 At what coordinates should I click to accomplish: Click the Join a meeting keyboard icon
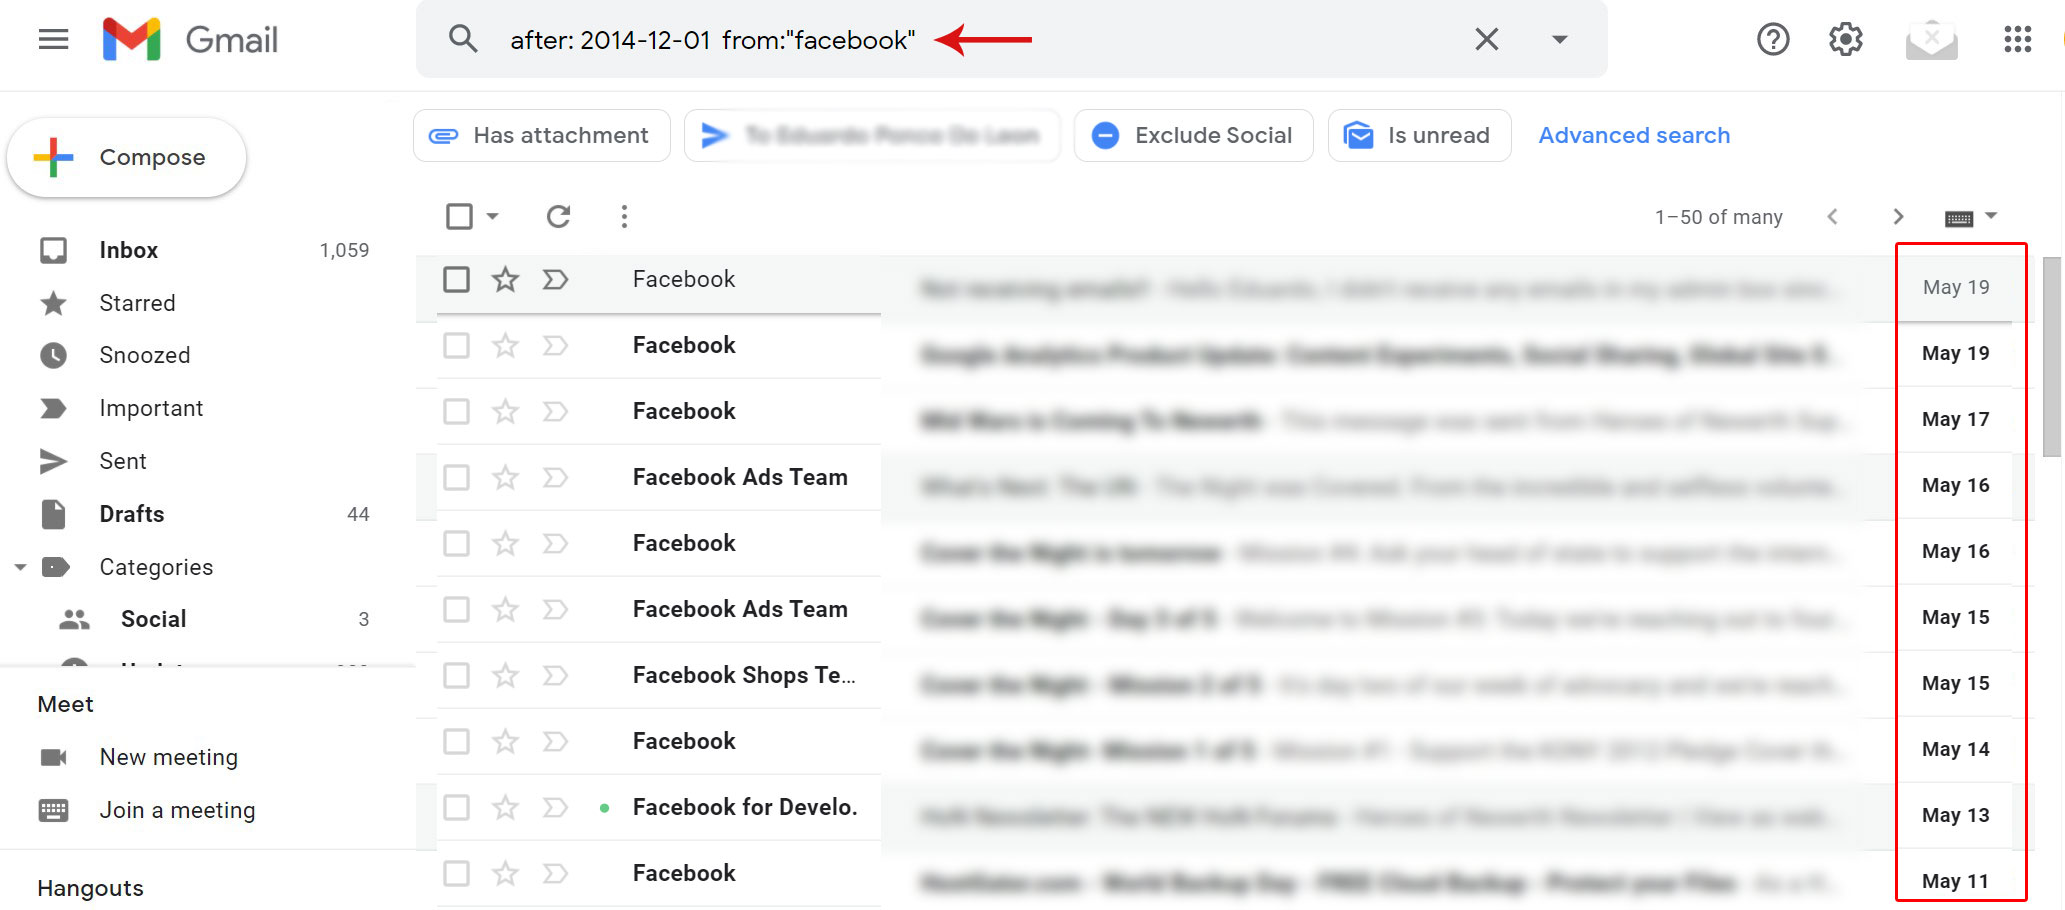point(53,810)
